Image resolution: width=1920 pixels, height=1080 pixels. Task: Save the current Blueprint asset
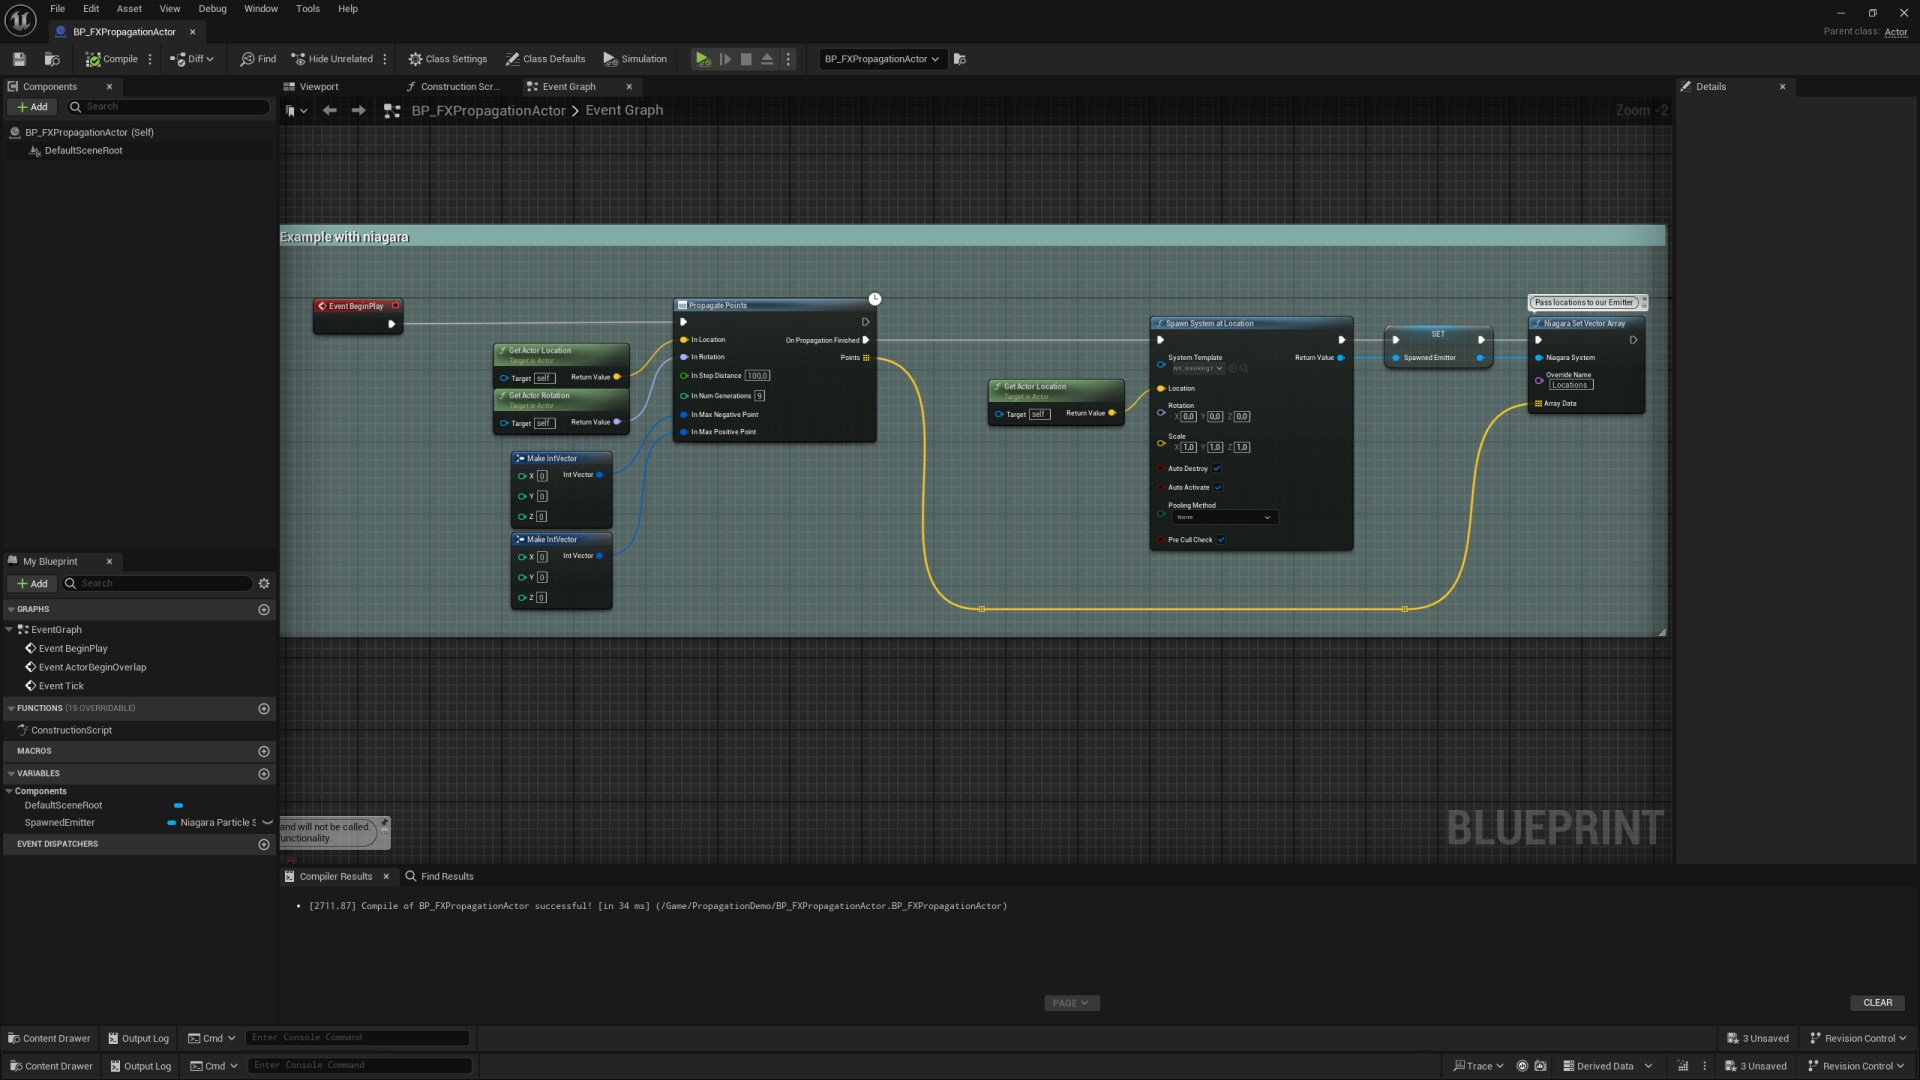point(18,59)
